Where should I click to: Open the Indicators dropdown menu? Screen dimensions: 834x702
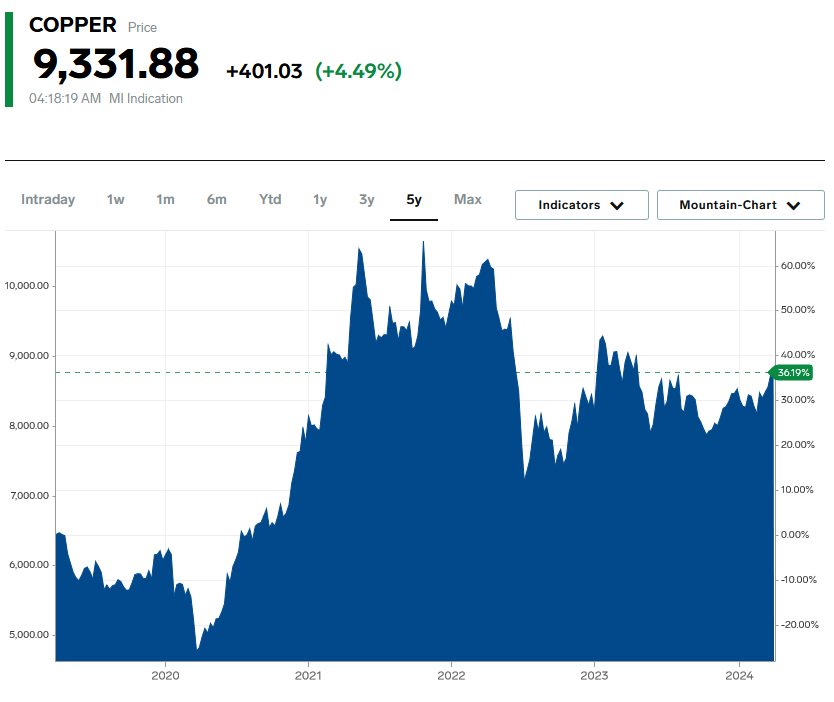click(581, 205)
